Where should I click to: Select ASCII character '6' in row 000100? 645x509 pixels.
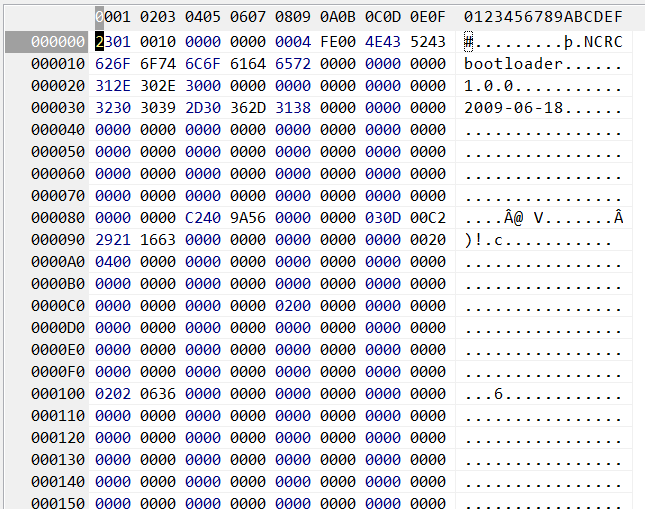pyautogui.click(x=498, y=394)
